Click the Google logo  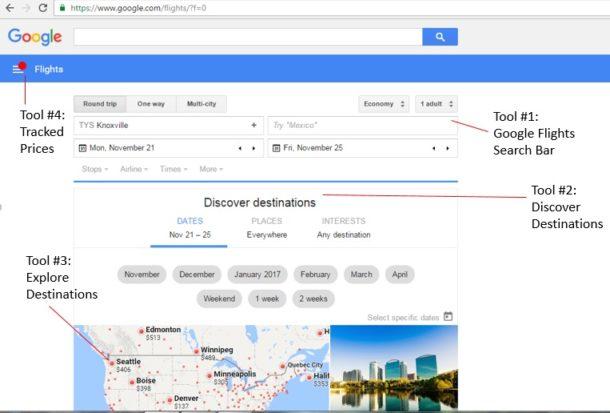pos(35,37)
